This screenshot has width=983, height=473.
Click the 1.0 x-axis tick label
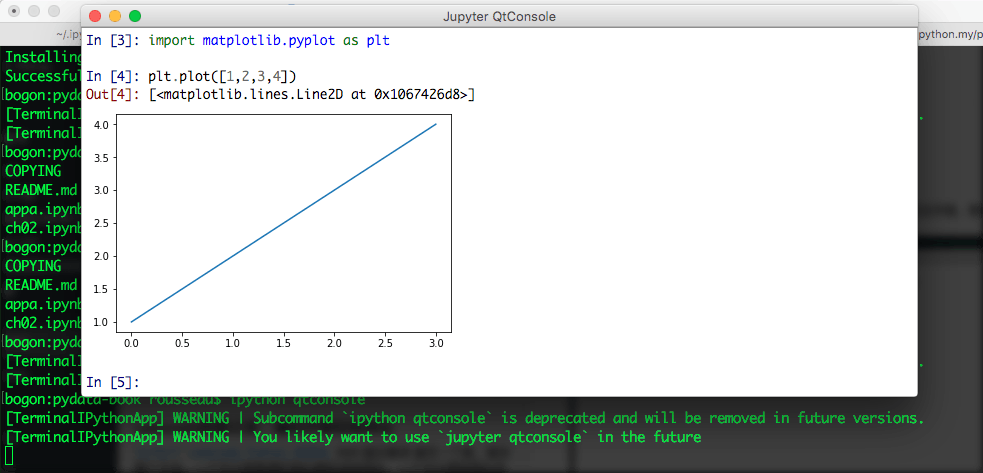click(233, 344)
